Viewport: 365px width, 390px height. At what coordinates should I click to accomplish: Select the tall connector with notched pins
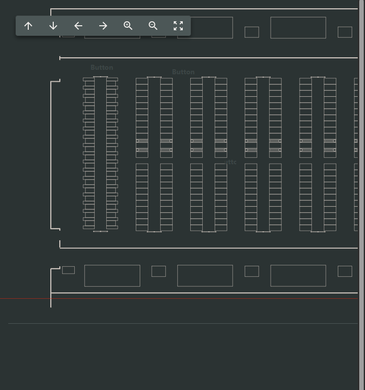click(x=100, y=154)
